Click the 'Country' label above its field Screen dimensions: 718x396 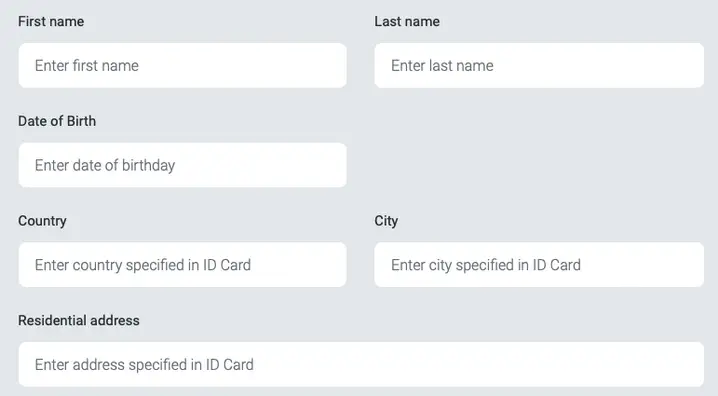click(42, 221)
